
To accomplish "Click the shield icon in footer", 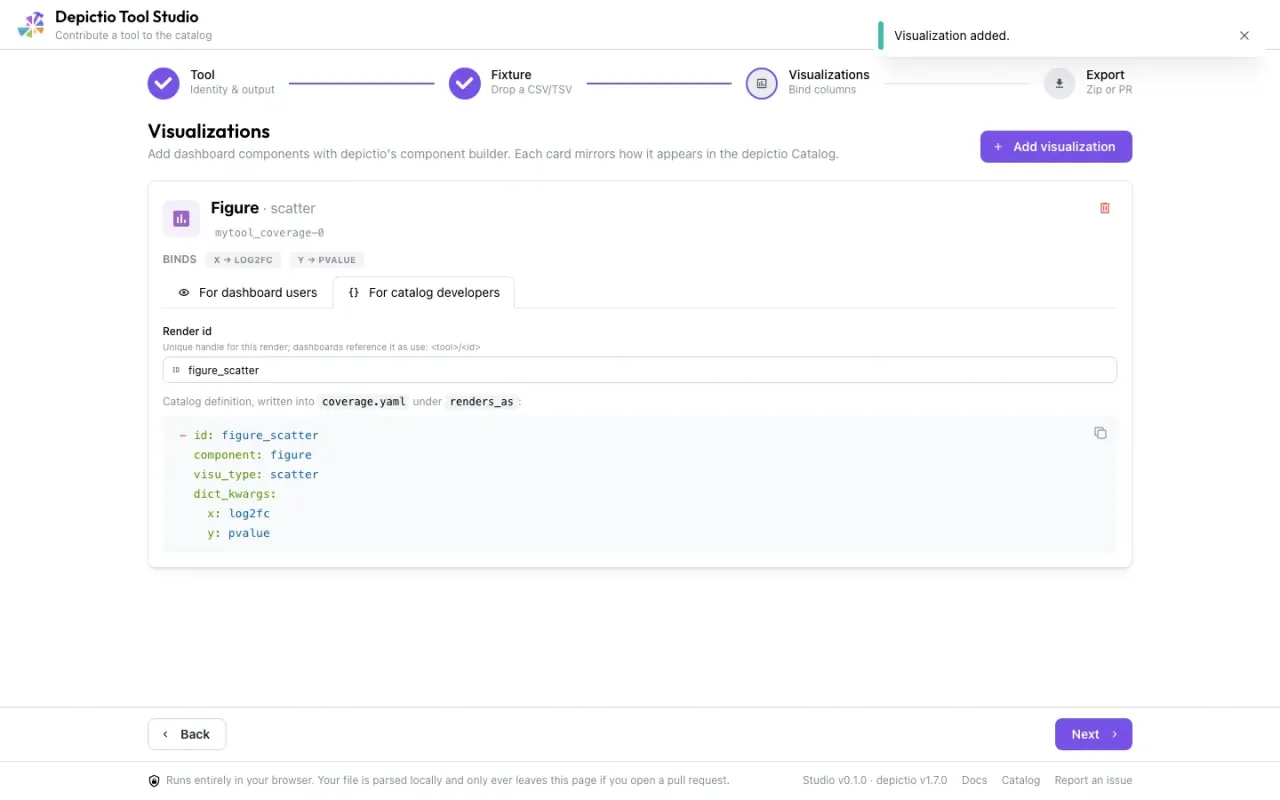I will click(154, 781).
